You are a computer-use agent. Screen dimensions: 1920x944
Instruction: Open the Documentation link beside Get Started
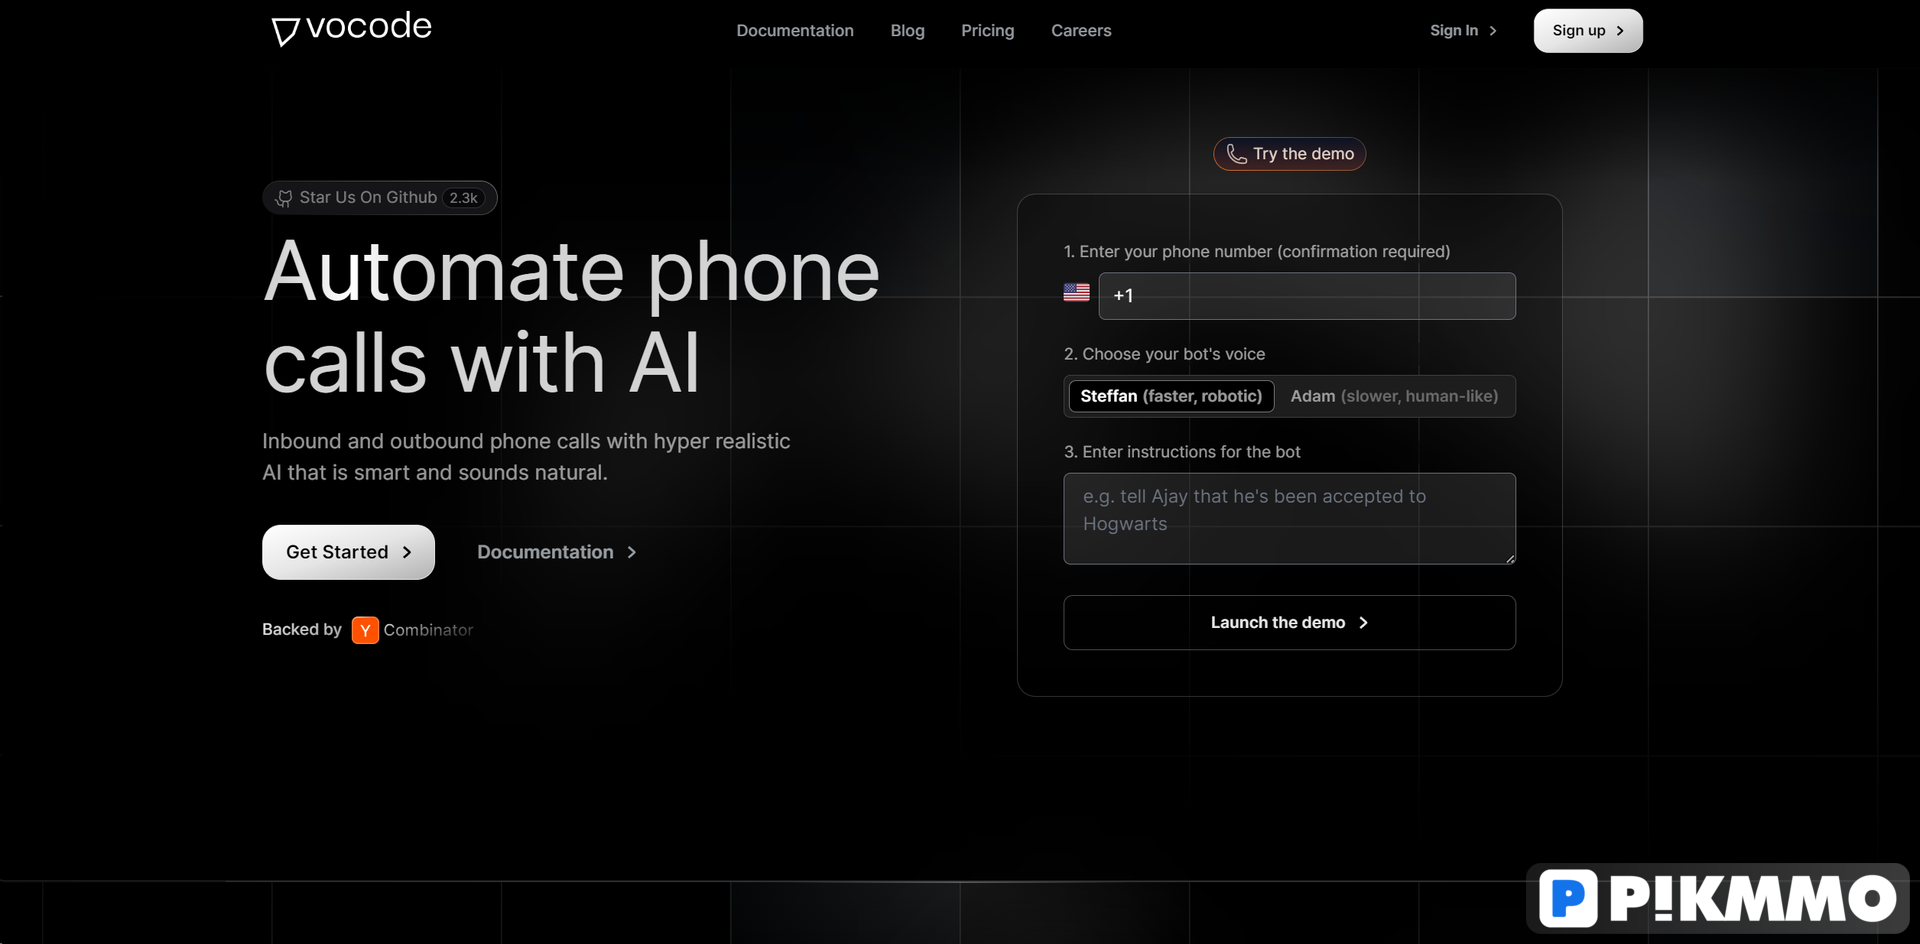(557, 552)
